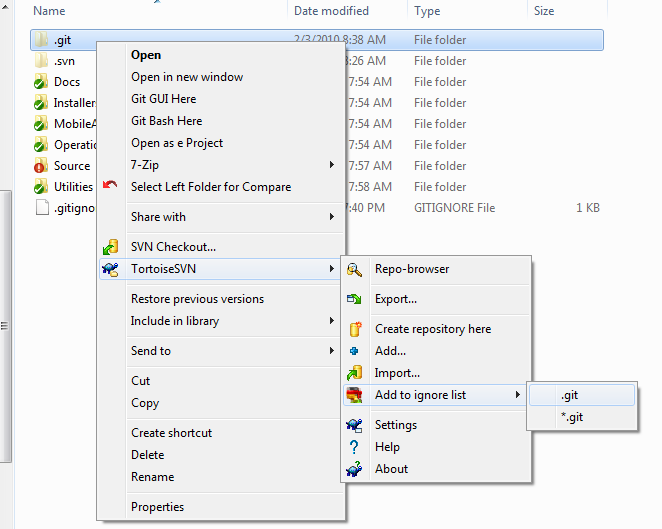Click the Export icon in submenu
Viewport: 662px width, 529px height.
coord(354,299)
